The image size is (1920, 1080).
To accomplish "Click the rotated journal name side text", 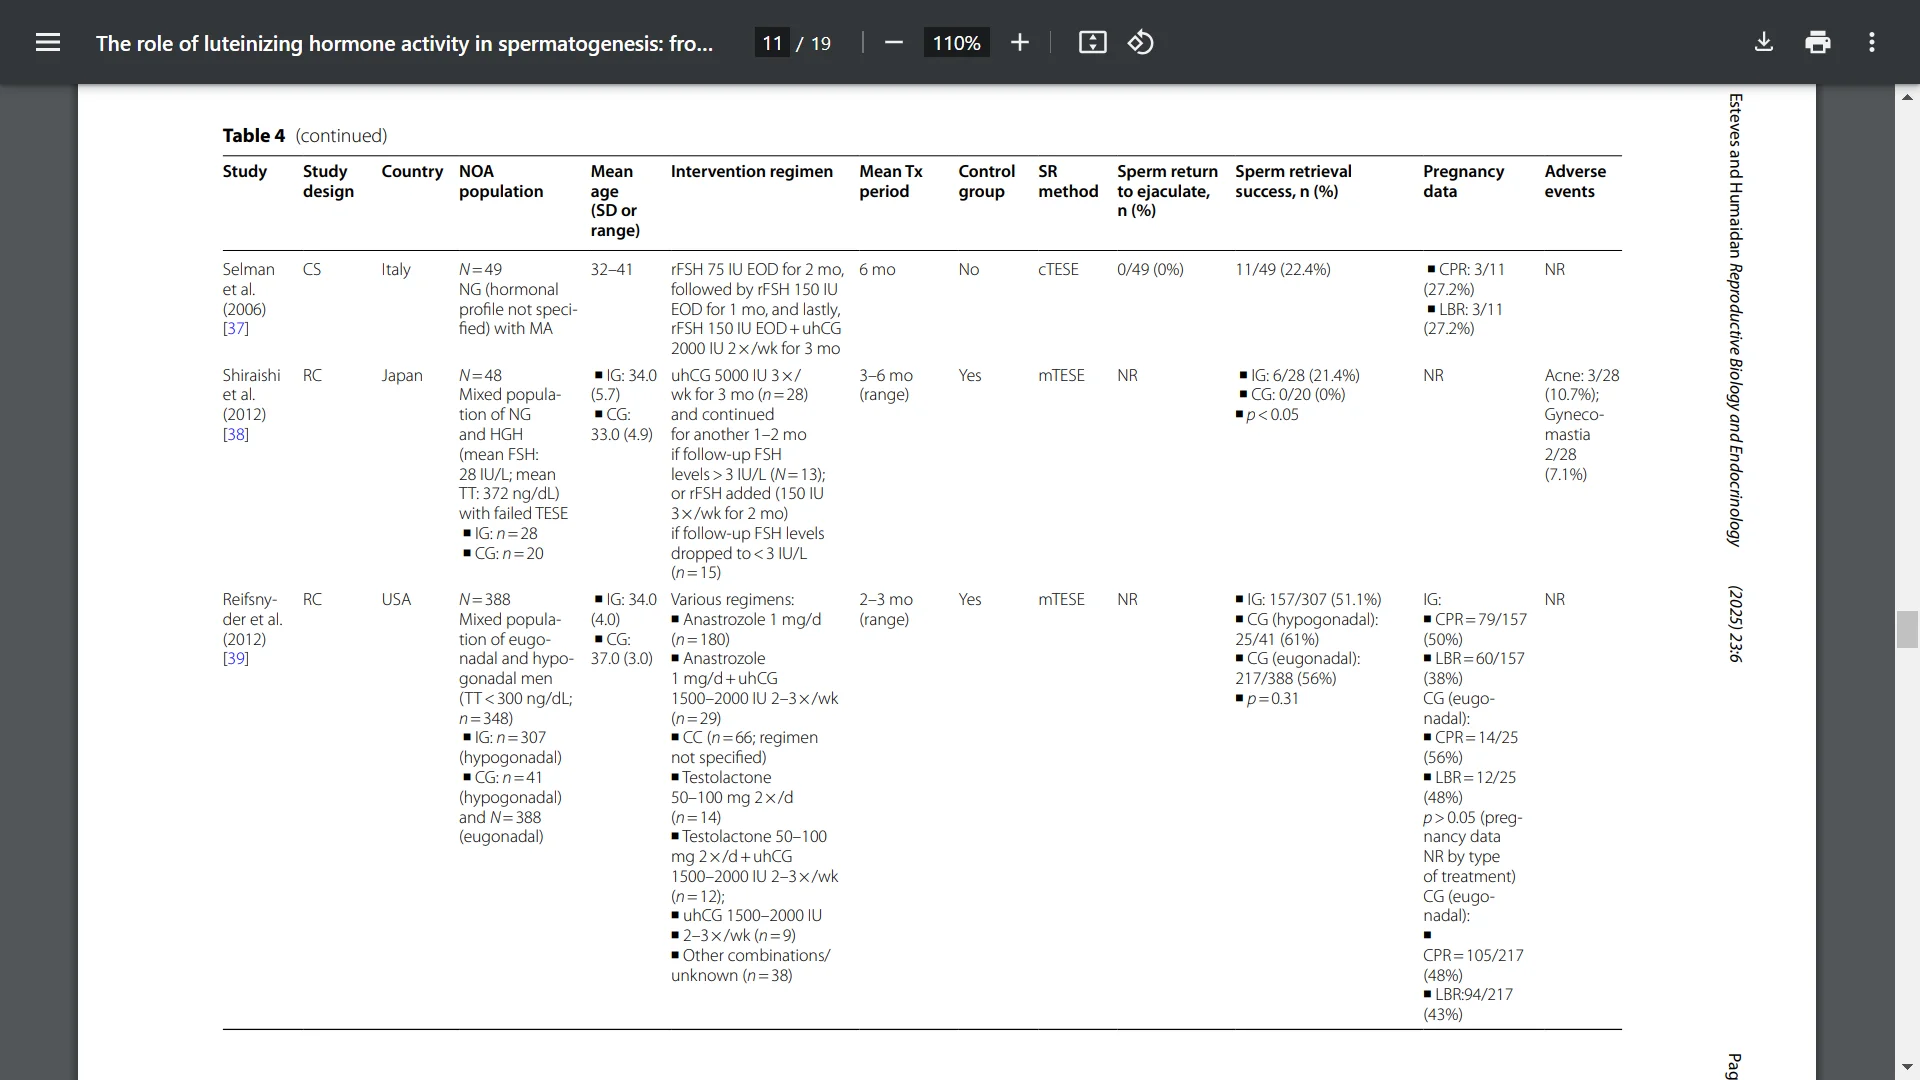I will 1736,405.
